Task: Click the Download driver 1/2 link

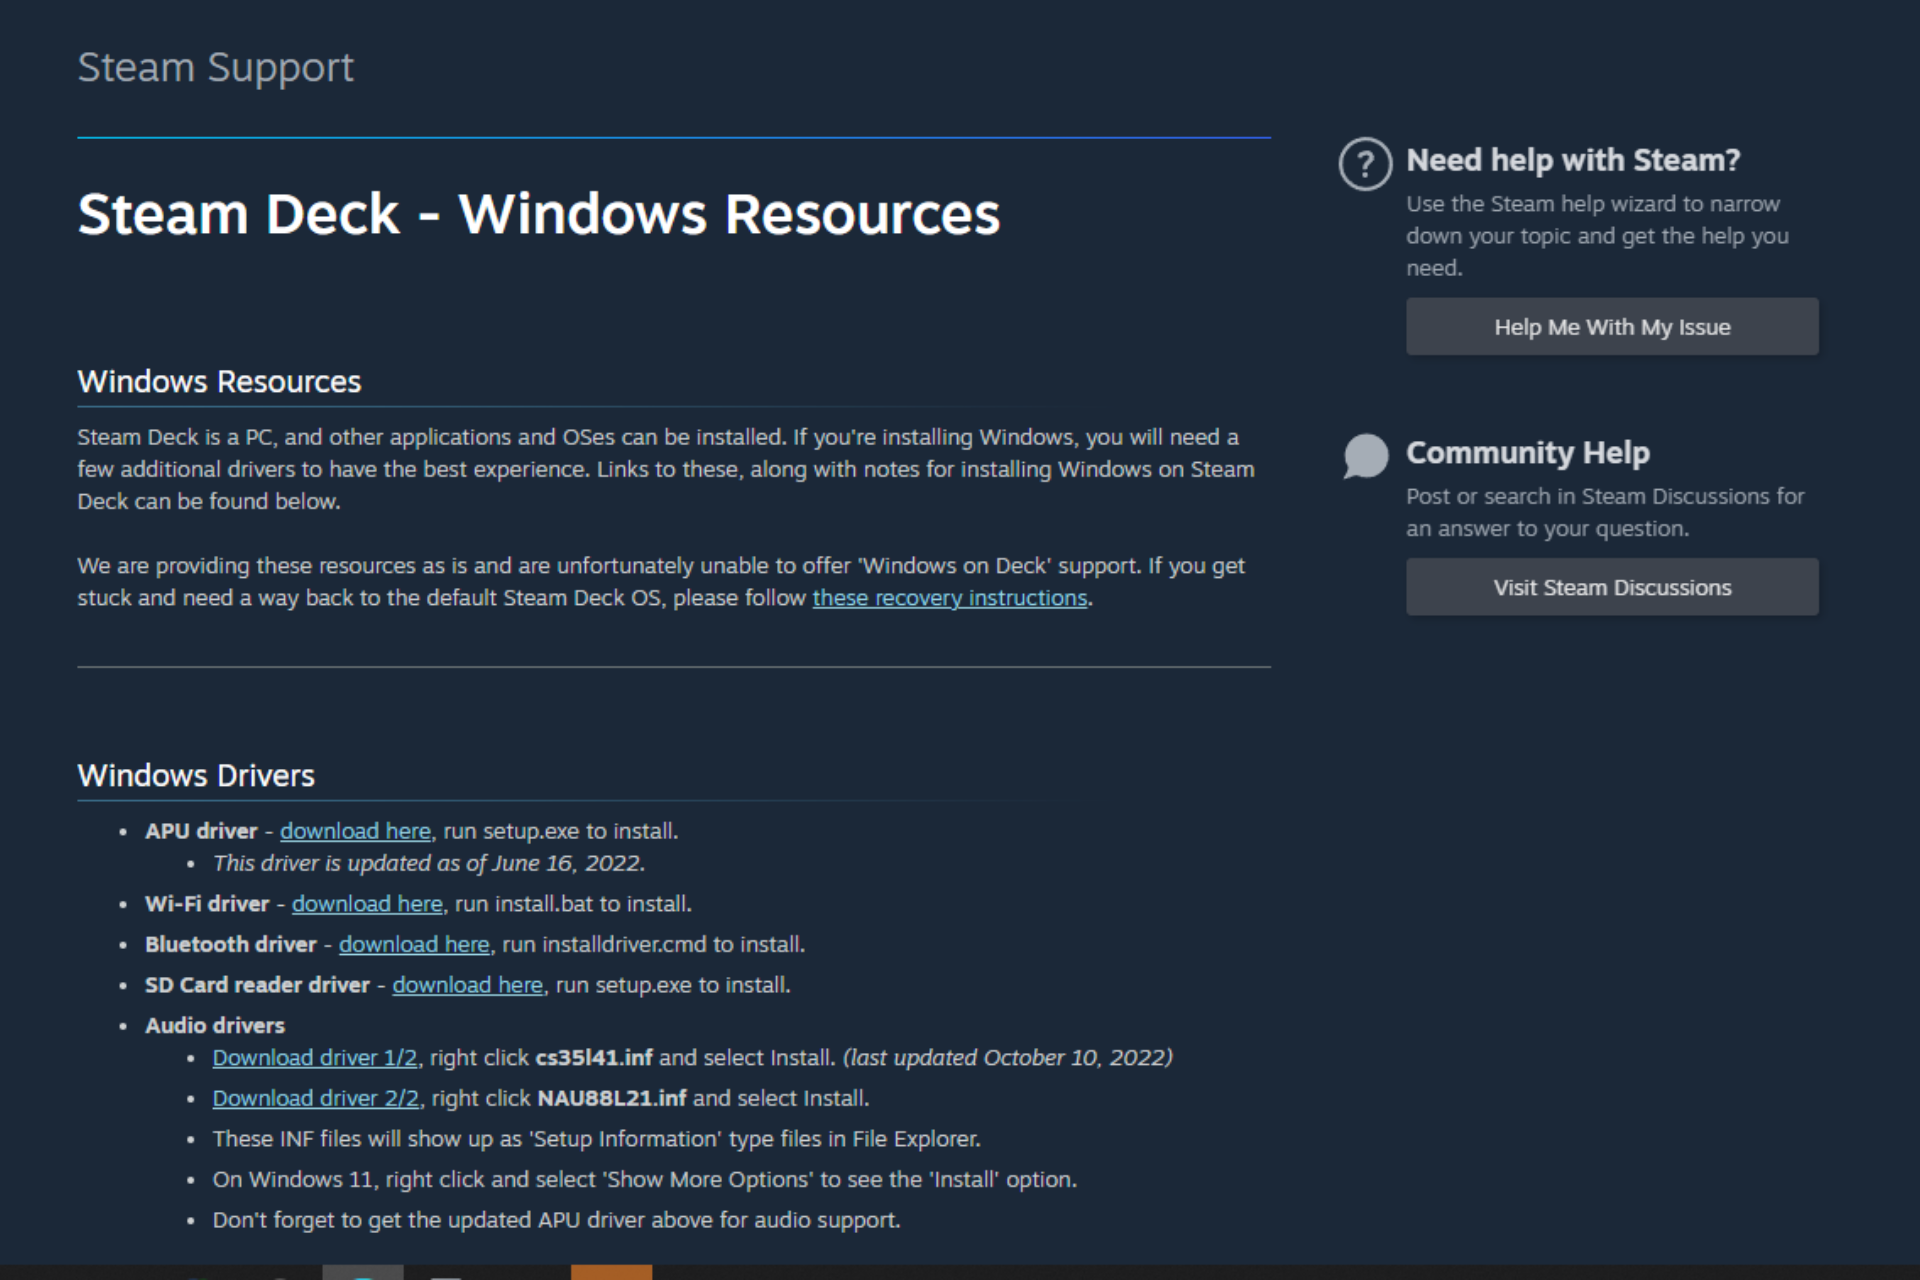Action: (314, 1058)
